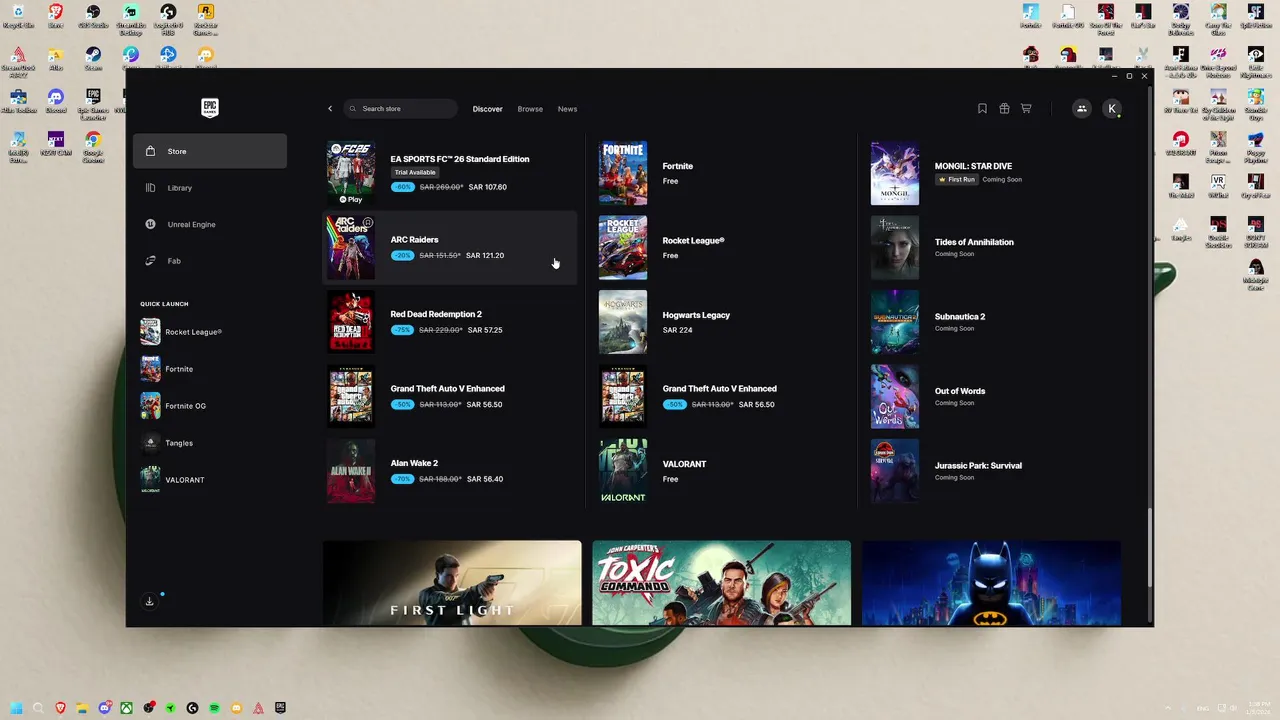The height and width of the screenshot is (720, 1280).
Task: Open MONGIL: STAR DIVE listing
Action: 992,173
